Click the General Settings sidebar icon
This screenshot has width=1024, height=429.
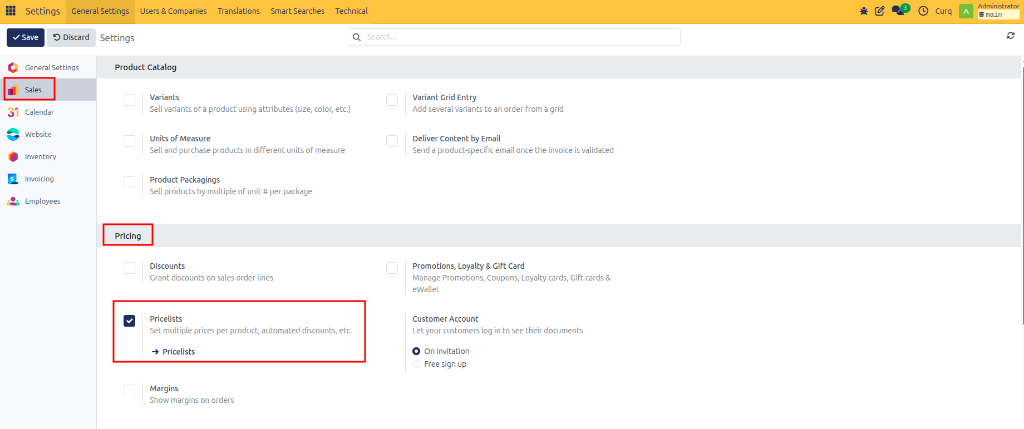point(12,67)
